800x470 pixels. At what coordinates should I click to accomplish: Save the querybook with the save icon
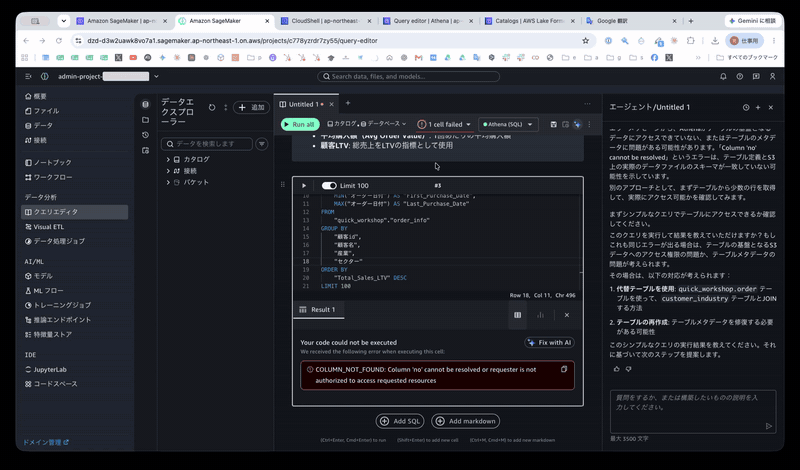(x=554, y=125)
